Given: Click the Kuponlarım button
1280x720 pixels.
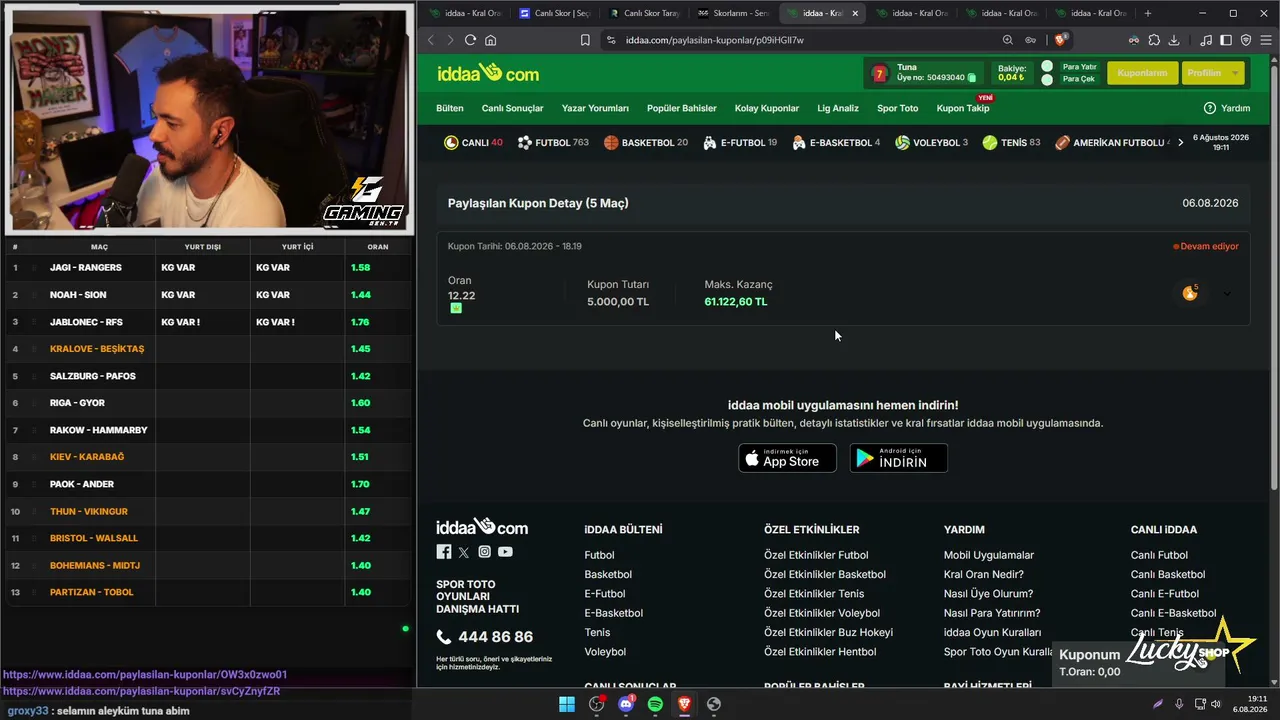Looking at the screenshot, I should tap(1142, 73).
